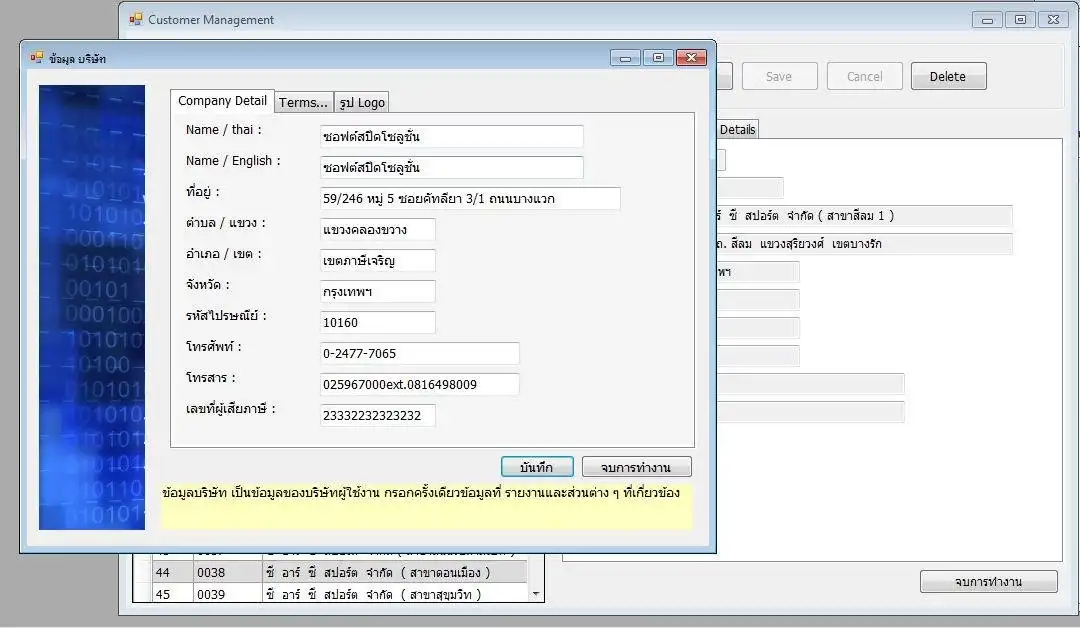
Task: Maximize the company info dialog
Action: (x=658, y=58)
